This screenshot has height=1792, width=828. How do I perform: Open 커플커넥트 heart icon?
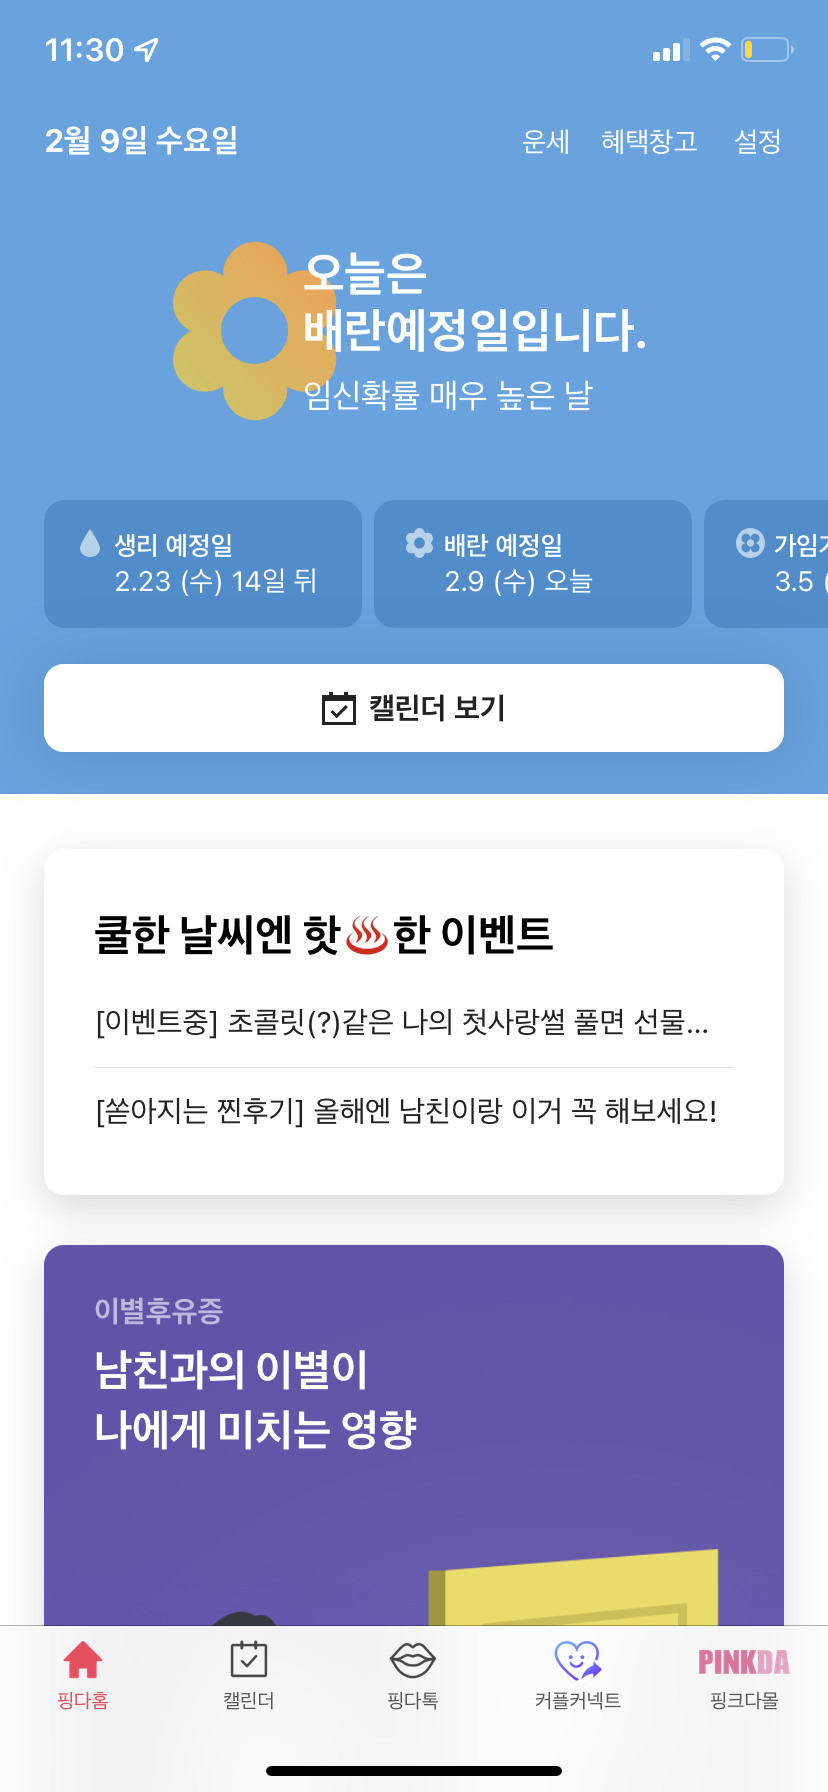click(577, 1661)
